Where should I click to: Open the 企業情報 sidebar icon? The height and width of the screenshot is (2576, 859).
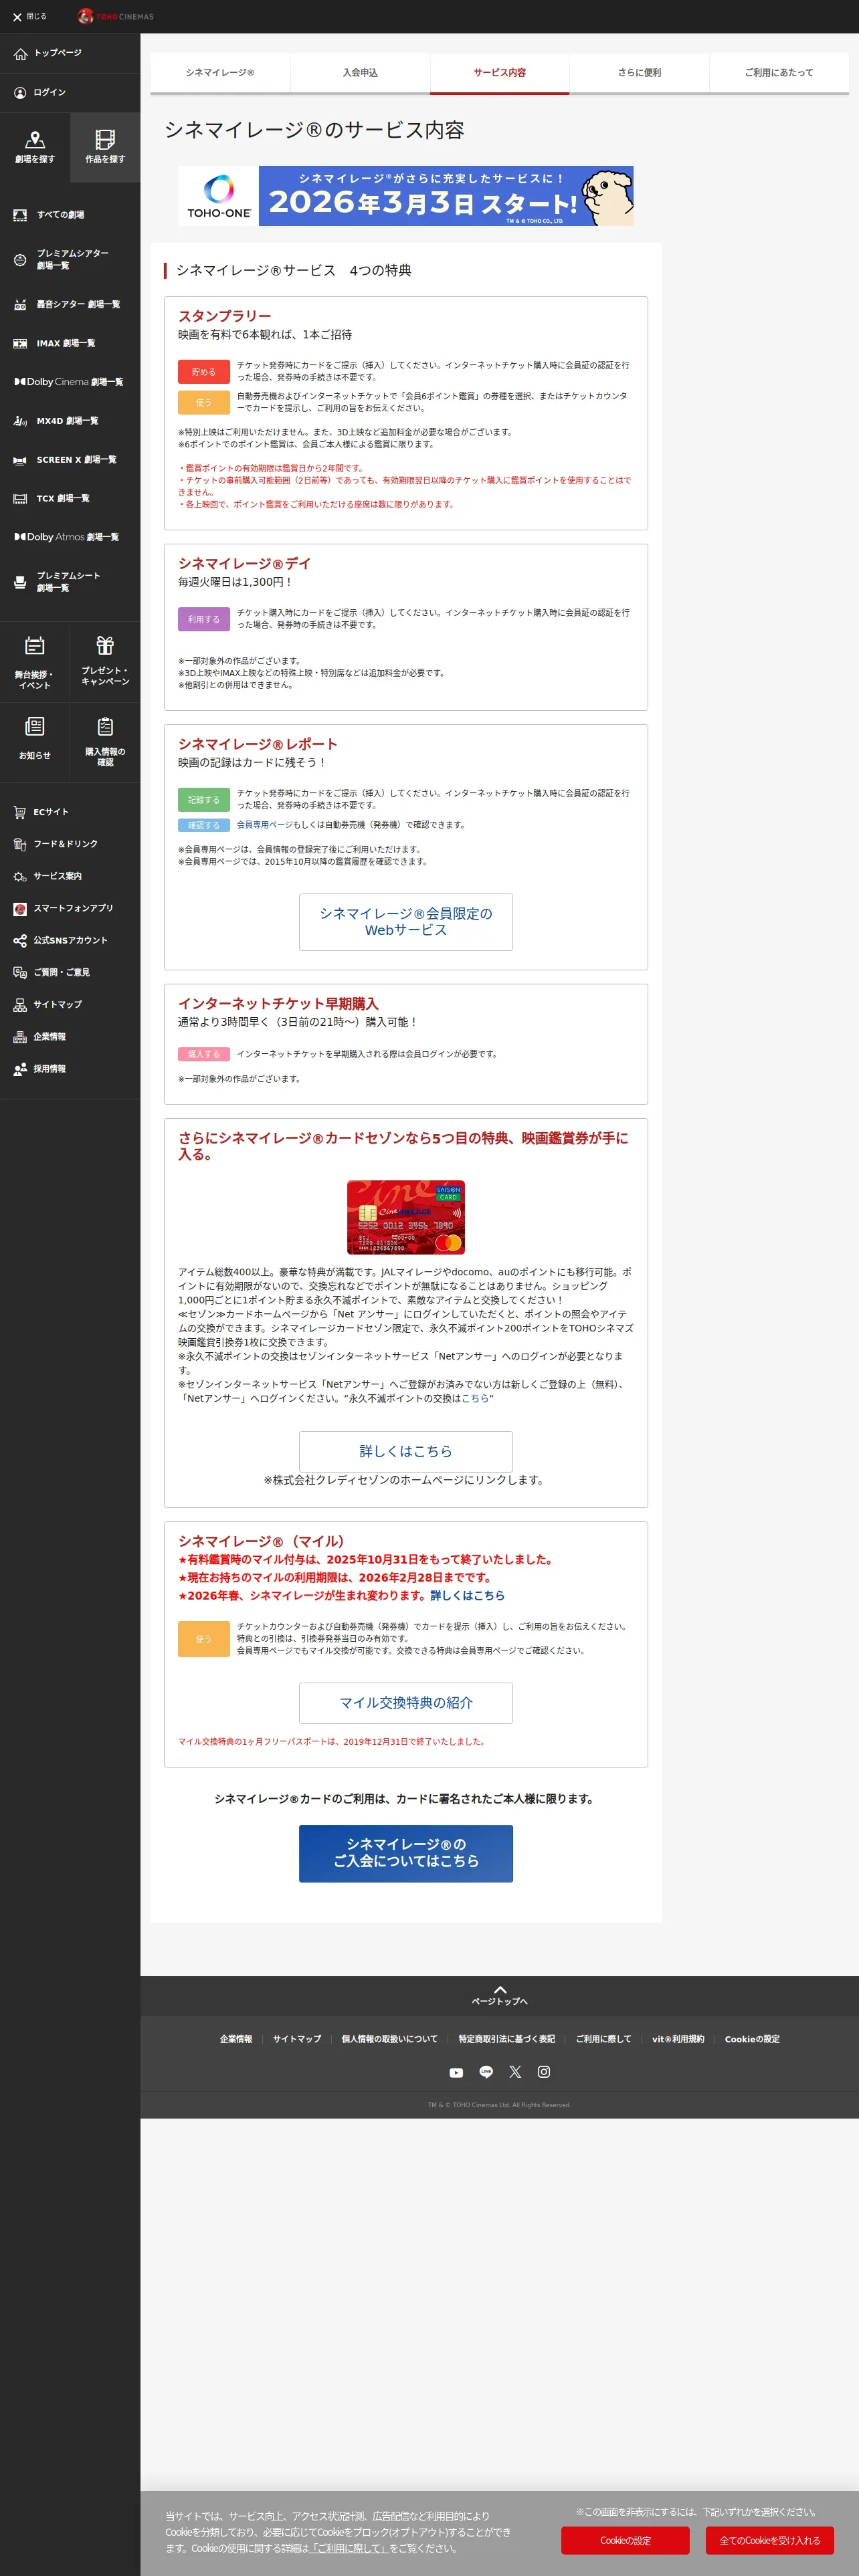[x=20, y=1037]
